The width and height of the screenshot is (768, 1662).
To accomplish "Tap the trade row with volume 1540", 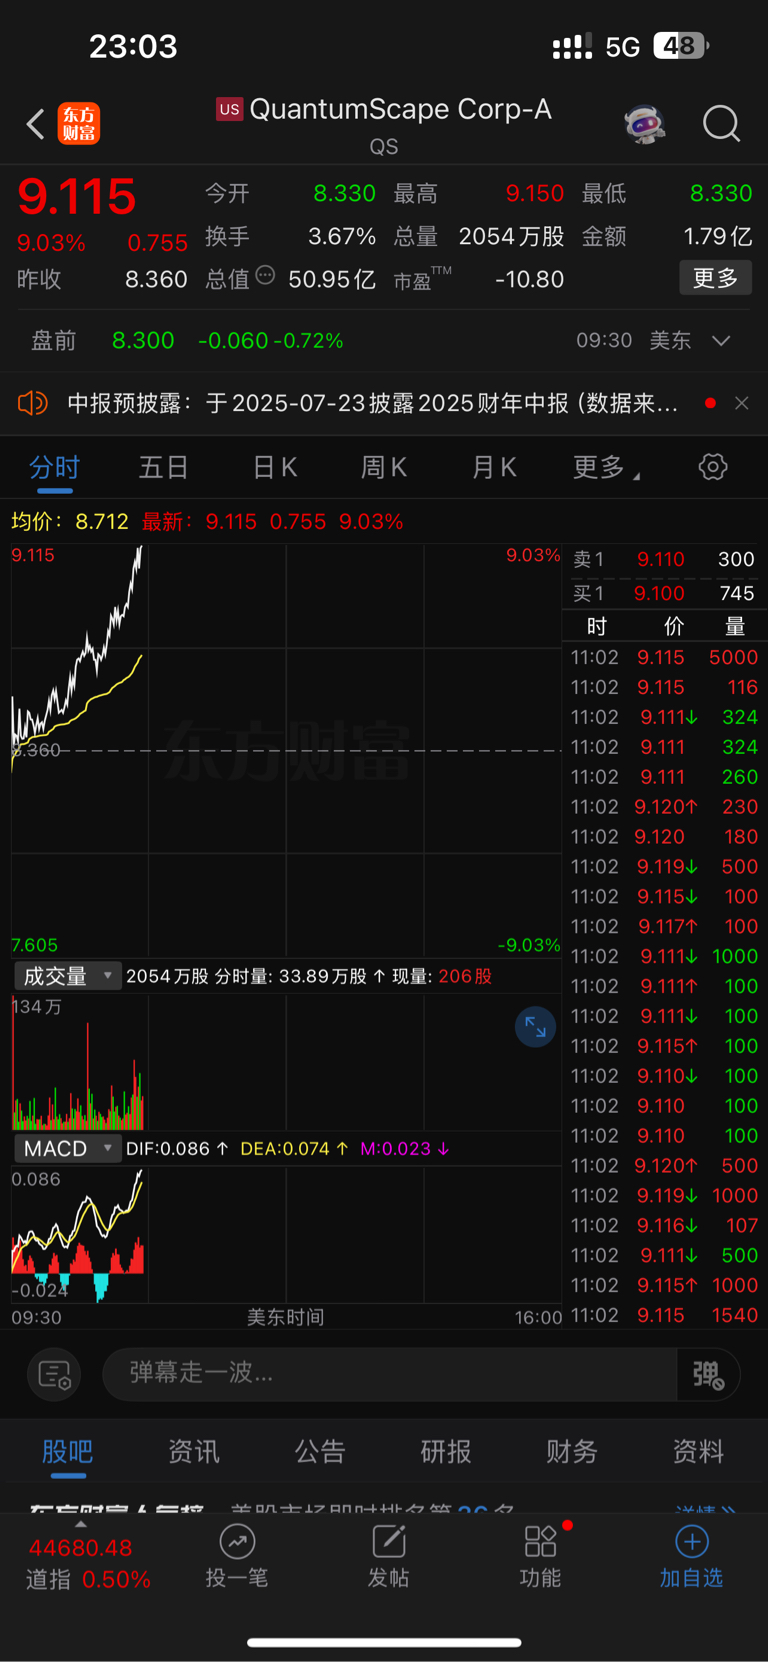I will pos(664,1315).
